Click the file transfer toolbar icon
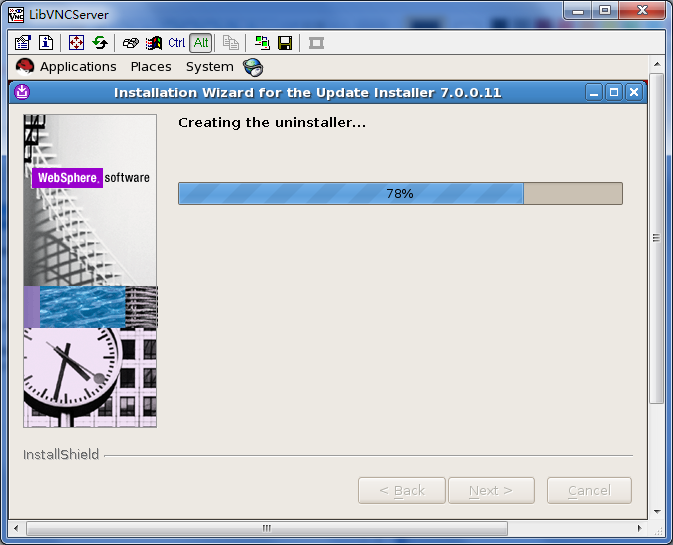 click(x=231, y=43)
